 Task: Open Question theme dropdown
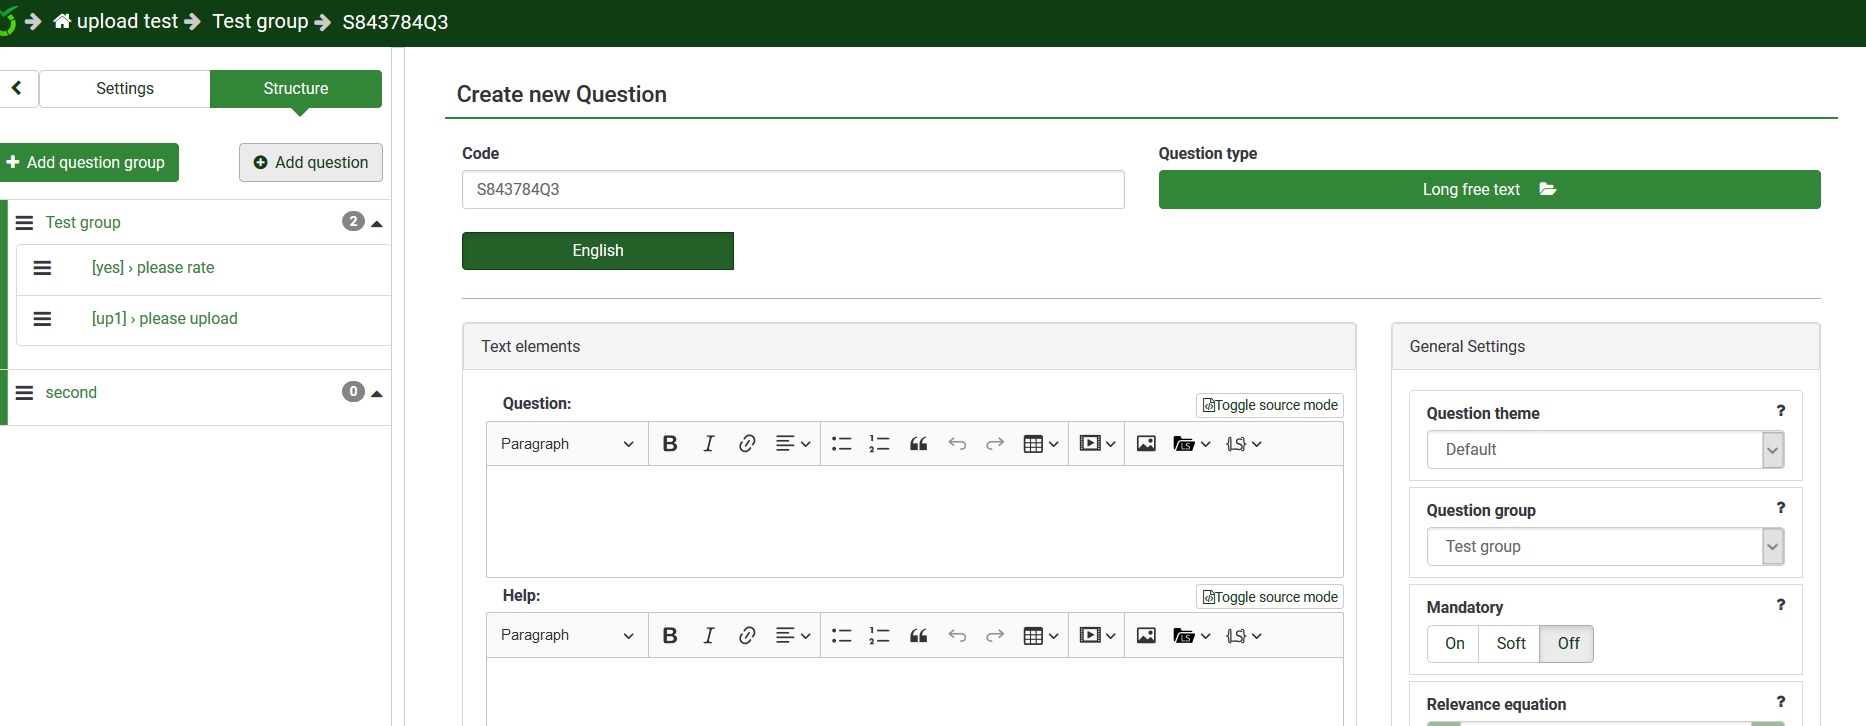point(1604,450)
